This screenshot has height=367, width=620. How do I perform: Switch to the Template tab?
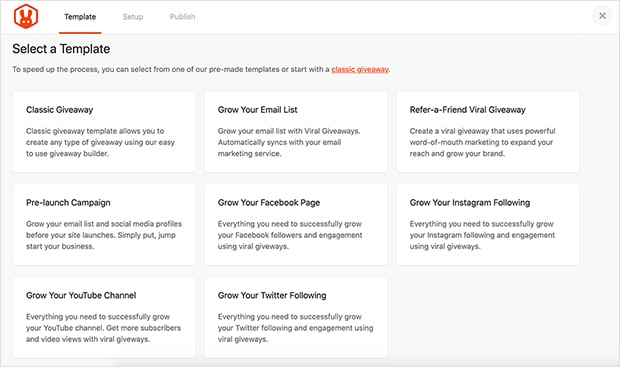(80, 17)
